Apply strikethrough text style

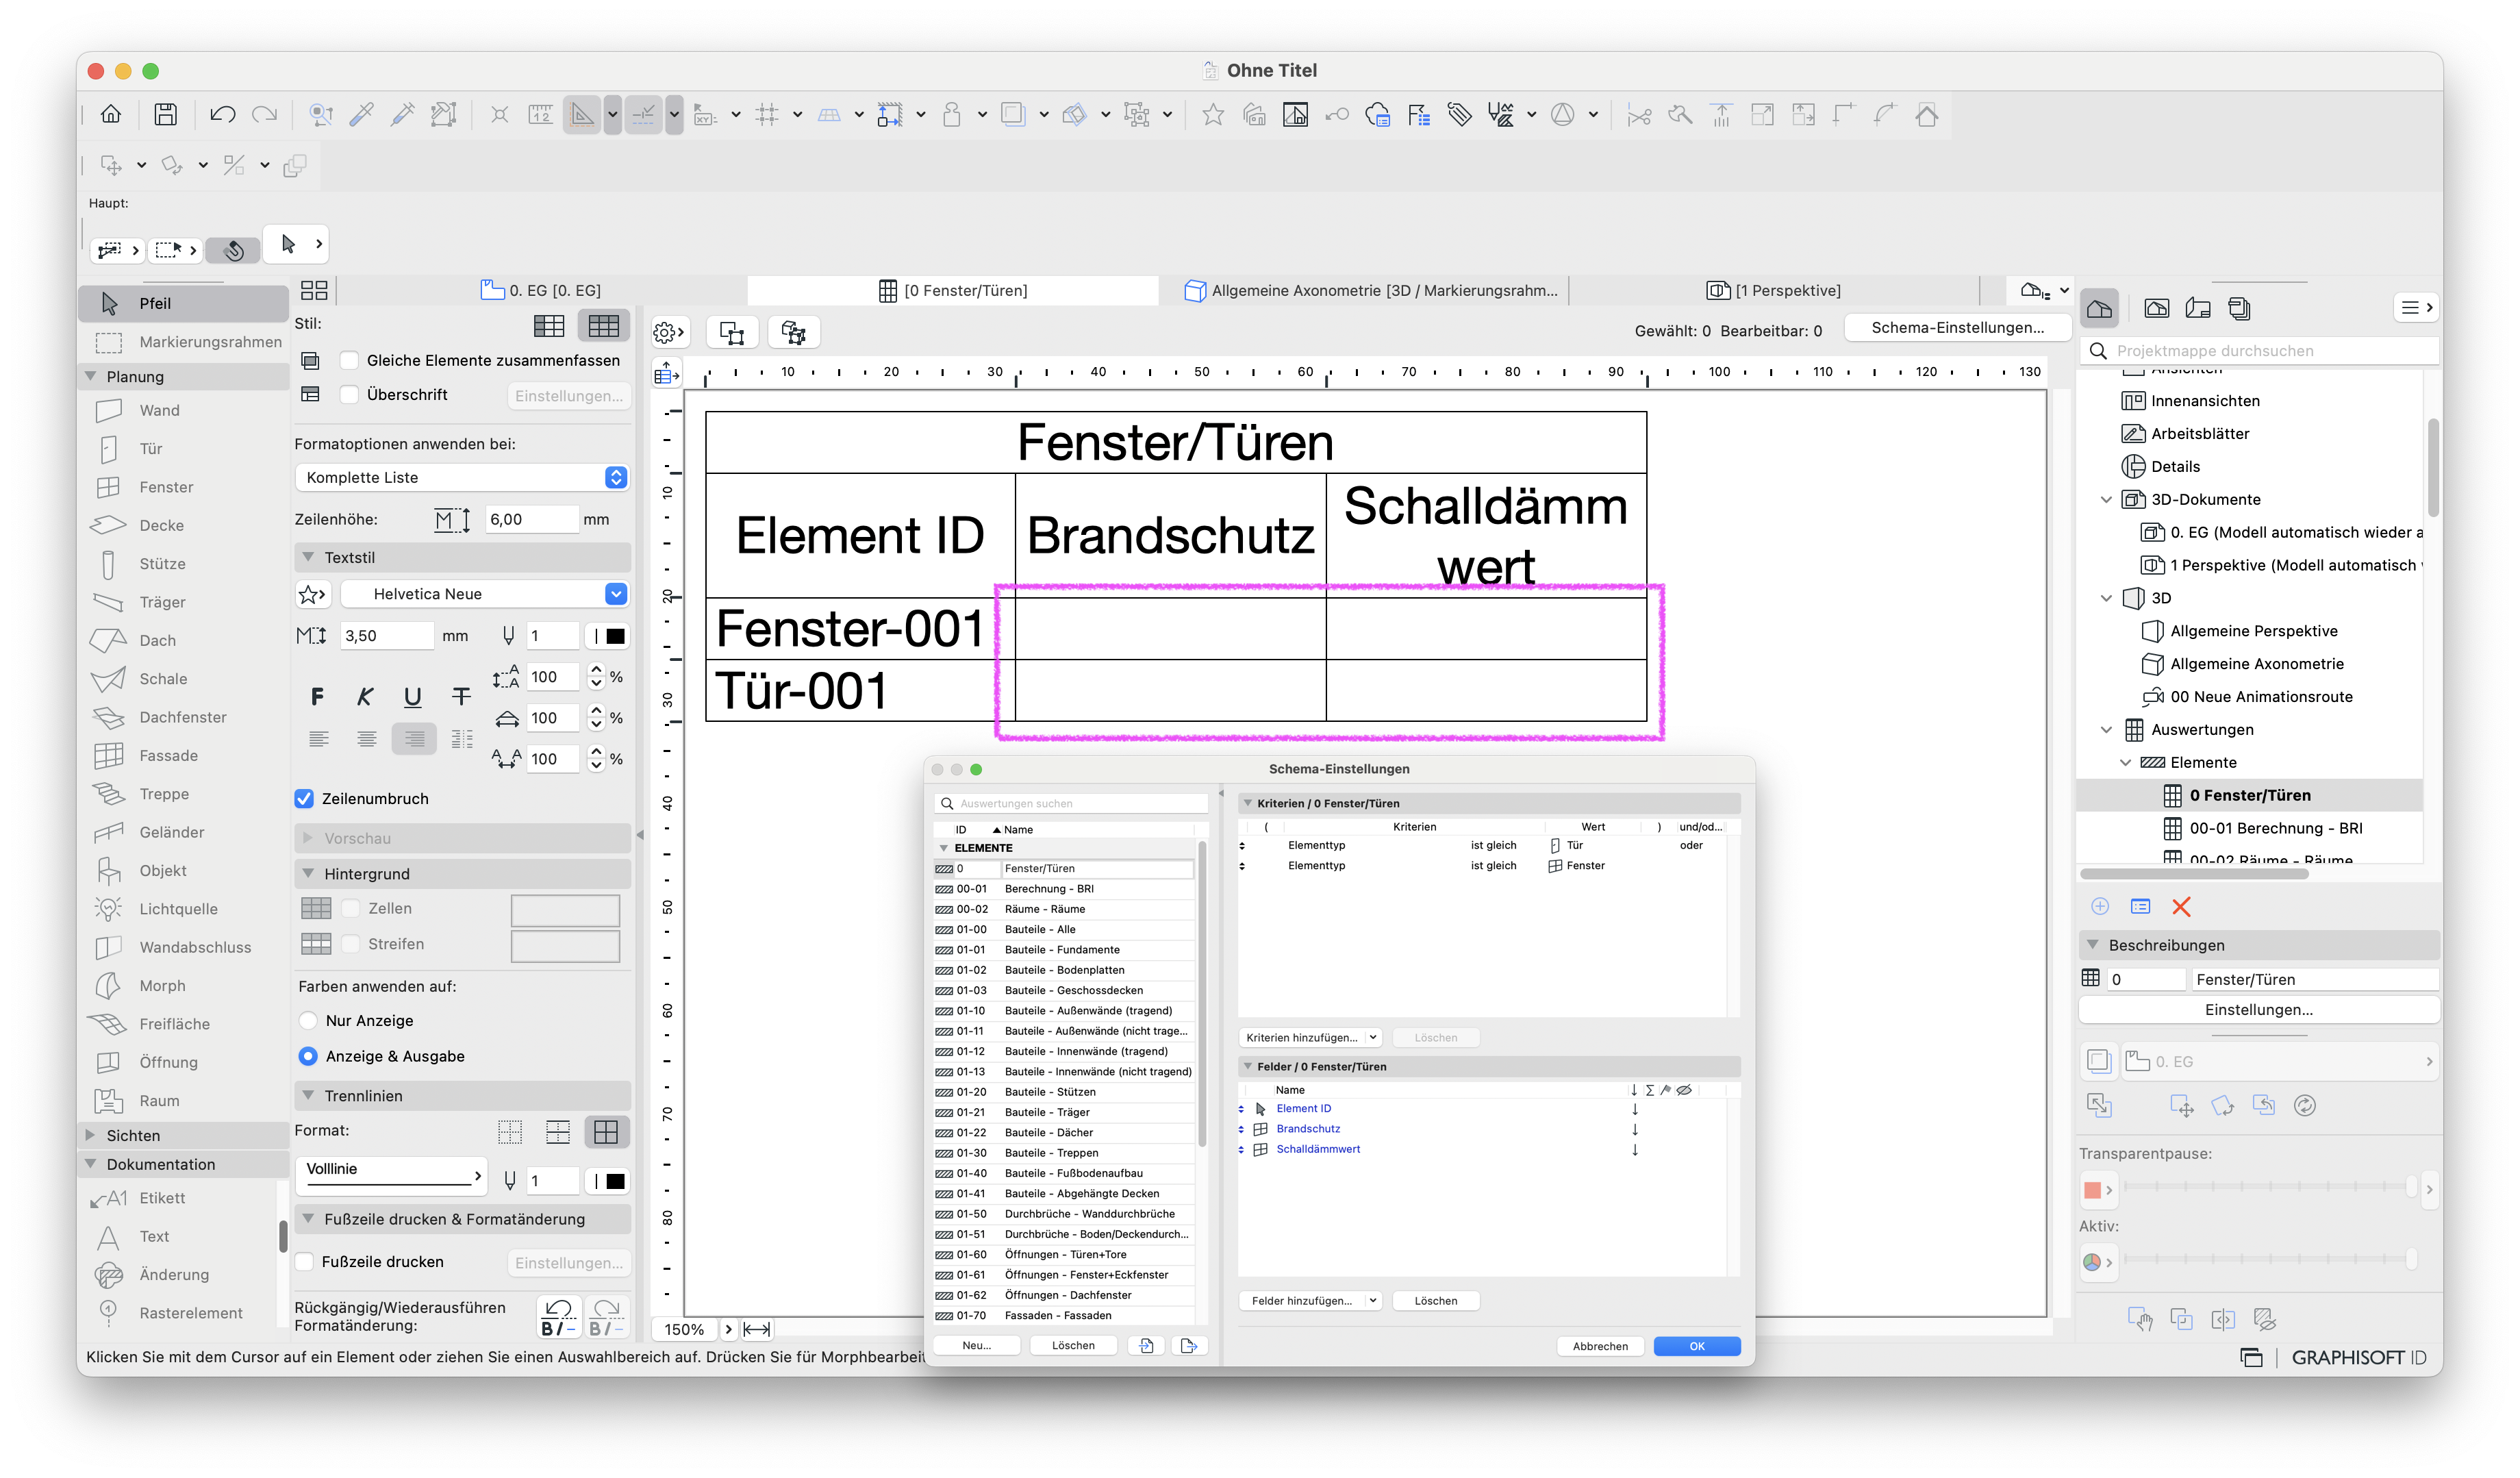(x=460, y=696)
